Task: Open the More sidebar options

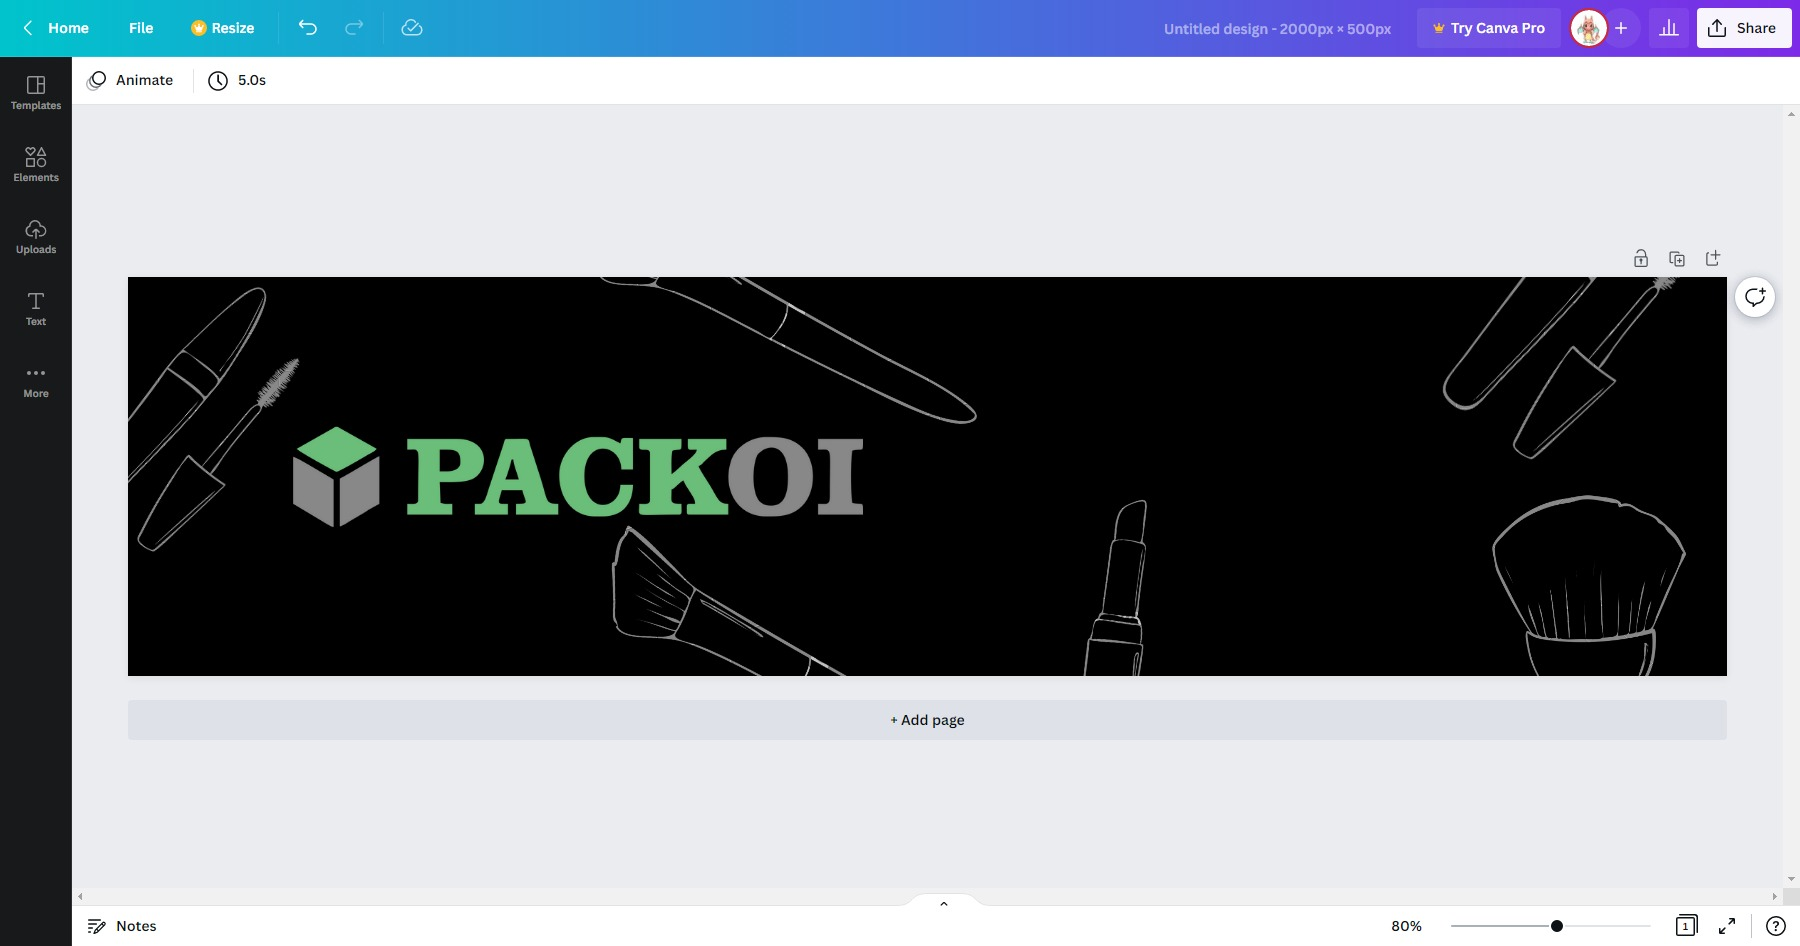Action: [x=36, y=381]
